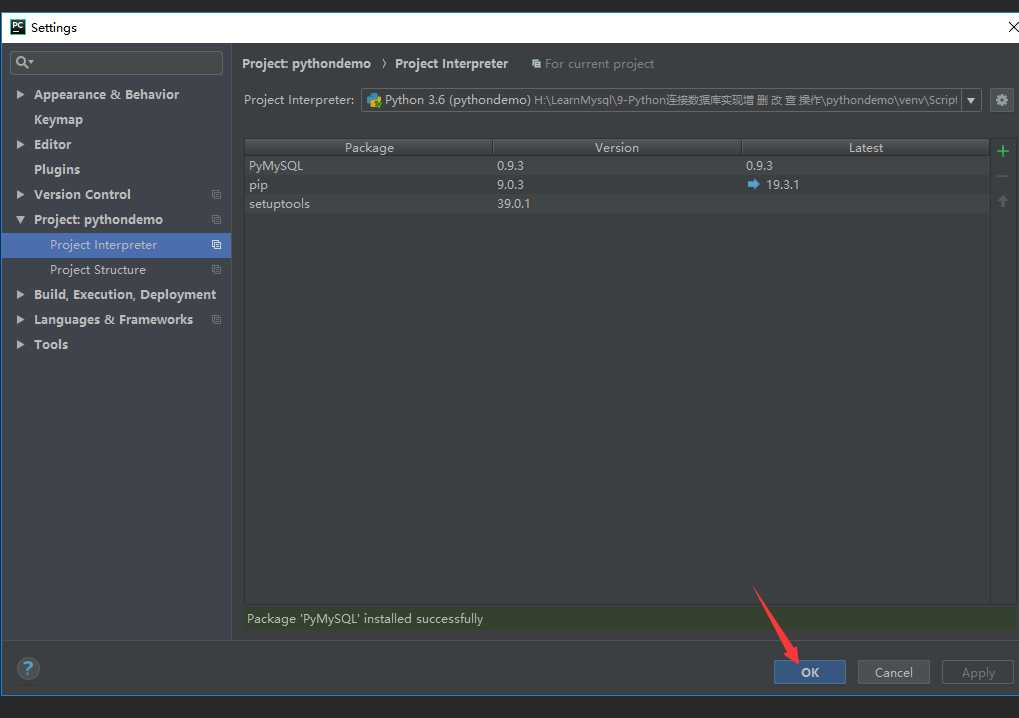Click the search magnifier icon
The image size is (1019, 718).
click(x=23, y=62)
